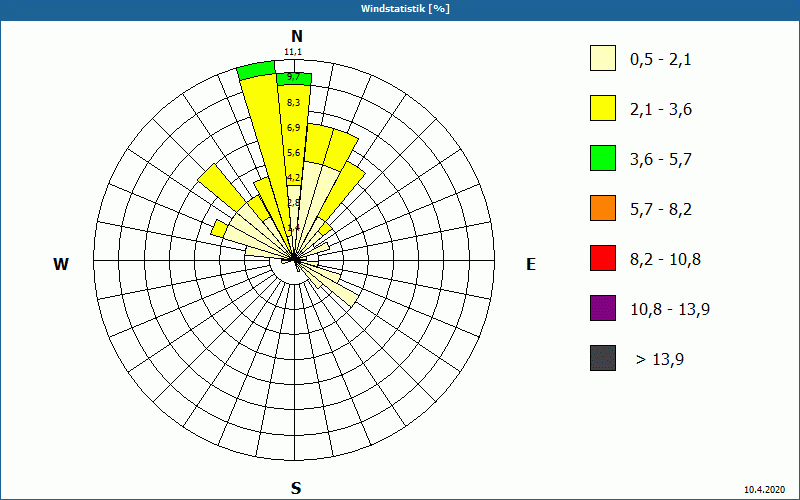Click the legend label '10,8 - 13,9'
This screenshot has height=500, width=800.
(670, 310)
